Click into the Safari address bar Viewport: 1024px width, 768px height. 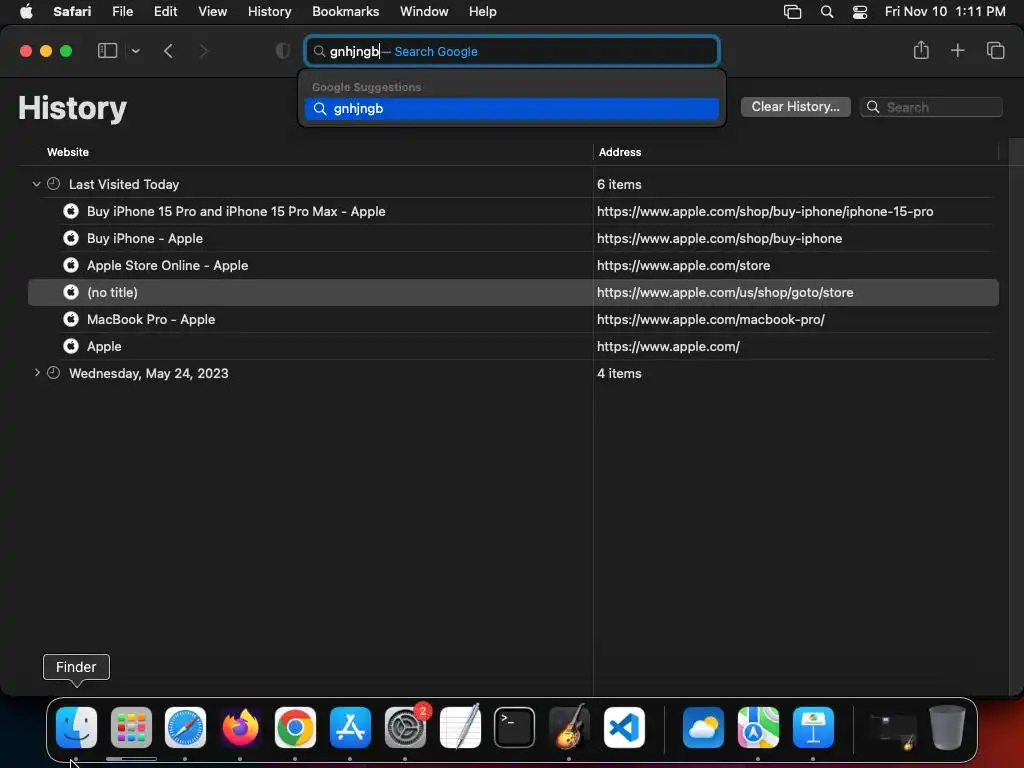pyautogui.click(x=512, y=51)
